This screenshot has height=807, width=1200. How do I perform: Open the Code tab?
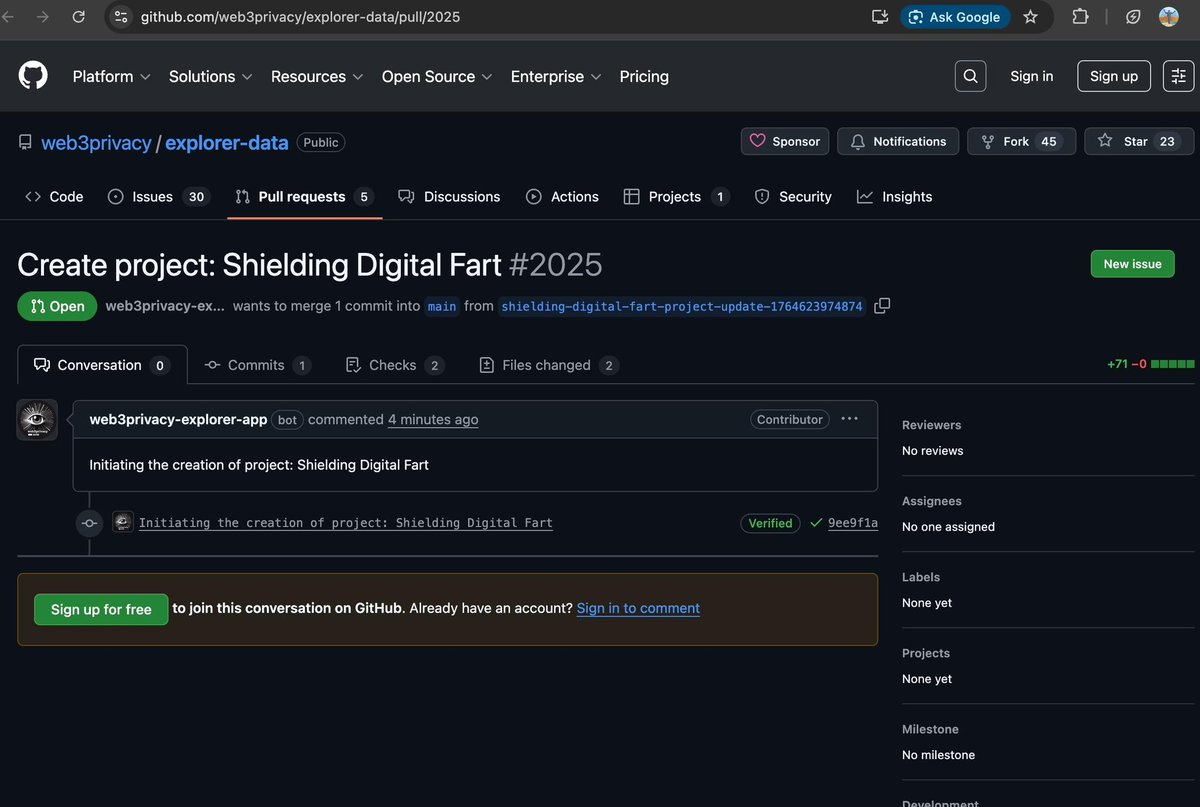click(x=54, y=197)
